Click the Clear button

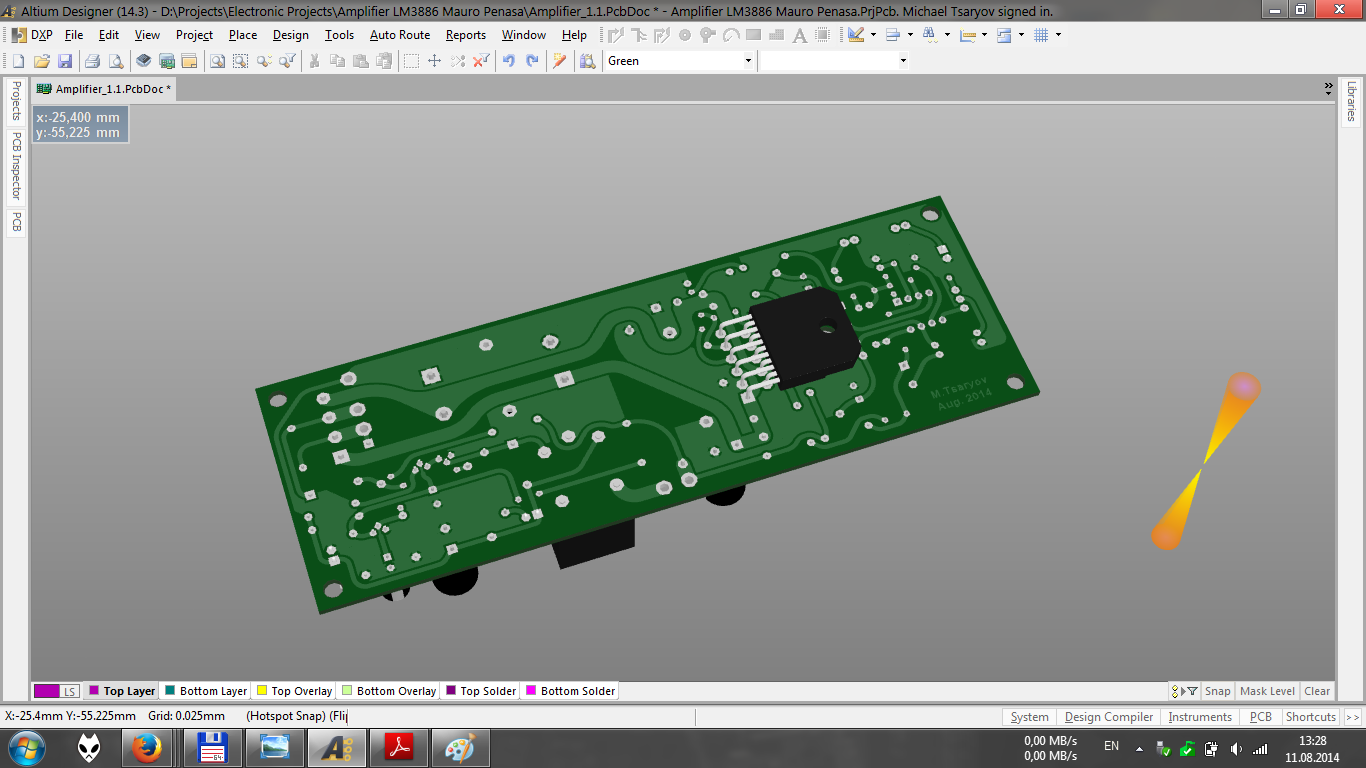pos(1317,691)
